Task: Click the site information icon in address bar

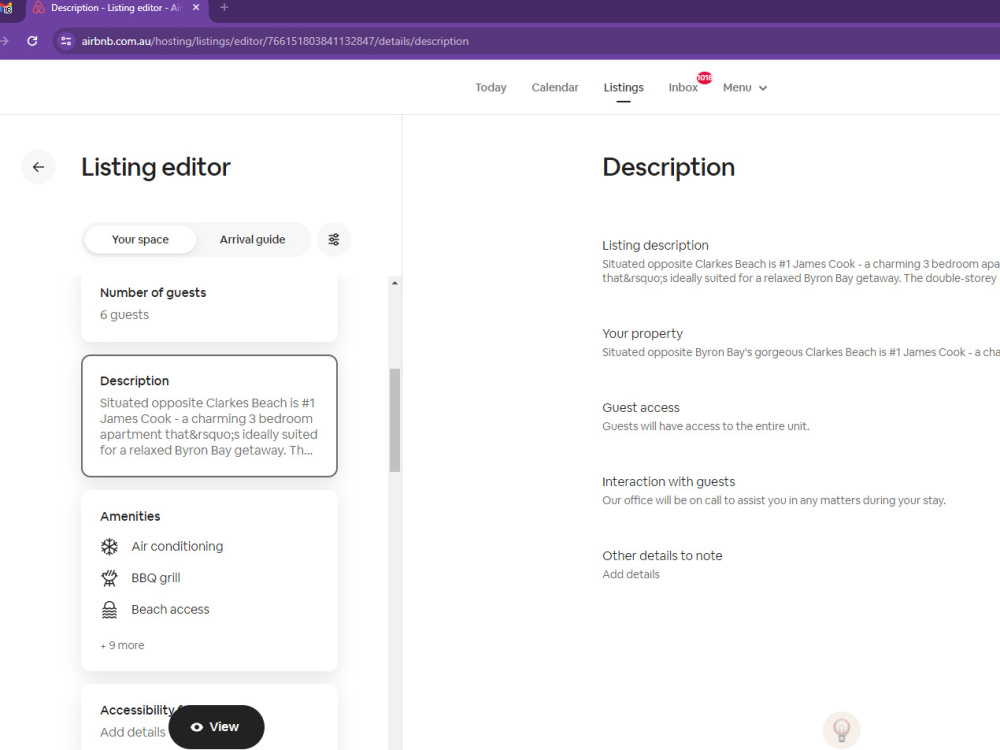Action: click(x=66, y=41)
